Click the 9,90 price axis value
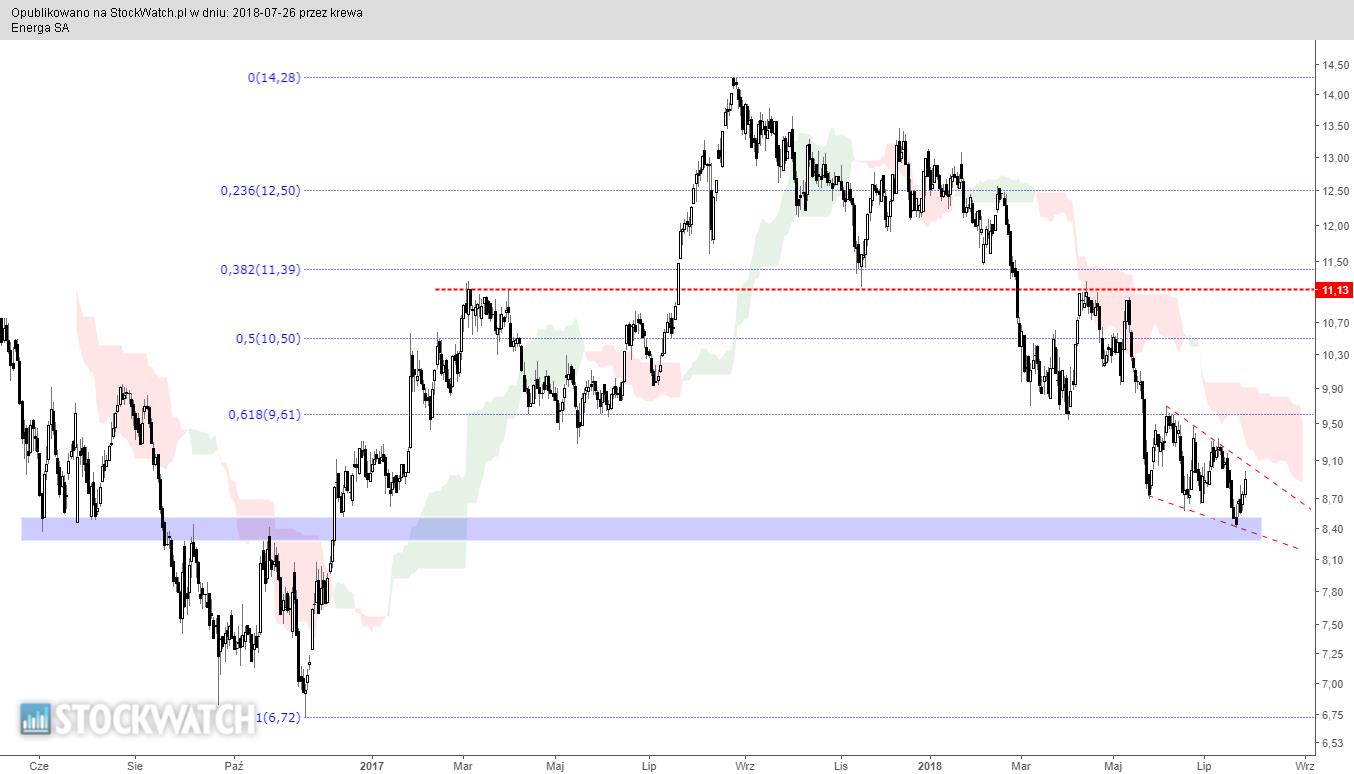Viewport: 1354px width, 774px height. pyautogui.click(x=1335, y=389)
